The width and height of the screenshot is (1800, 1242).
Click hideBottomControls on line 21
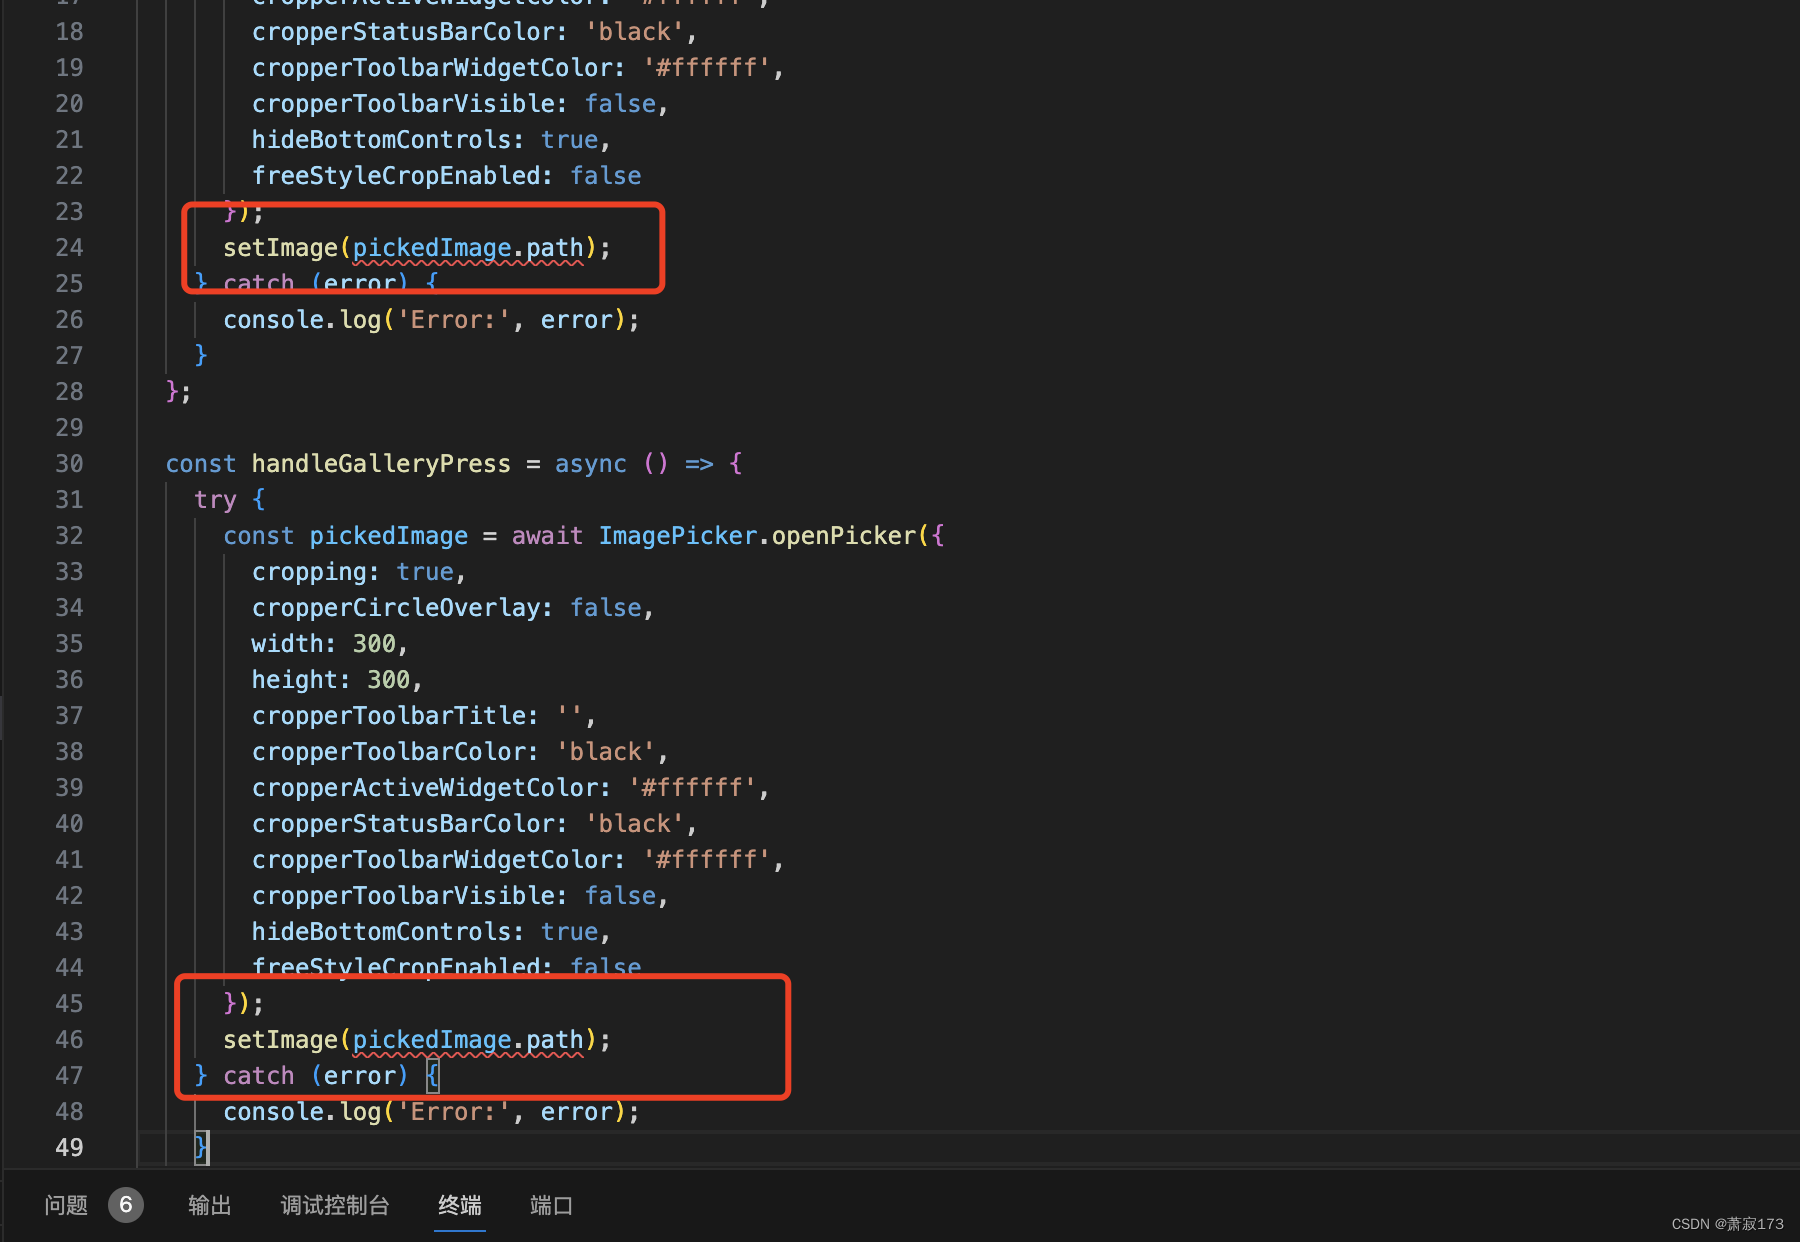point(381,140)
